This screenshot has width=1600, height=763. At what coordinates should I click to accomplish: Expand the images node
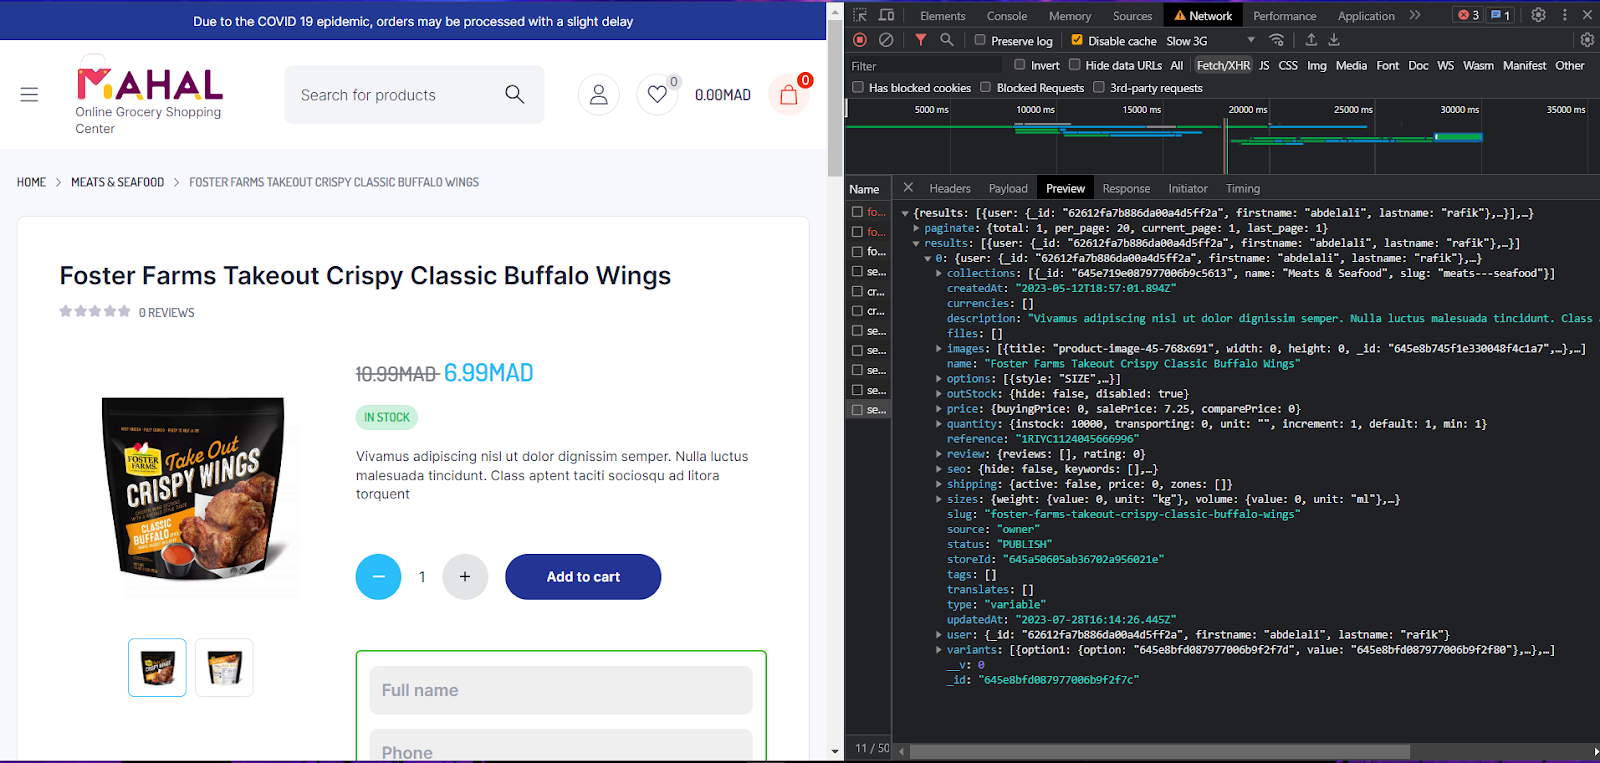pyautogui.click(x=939, y=349)
